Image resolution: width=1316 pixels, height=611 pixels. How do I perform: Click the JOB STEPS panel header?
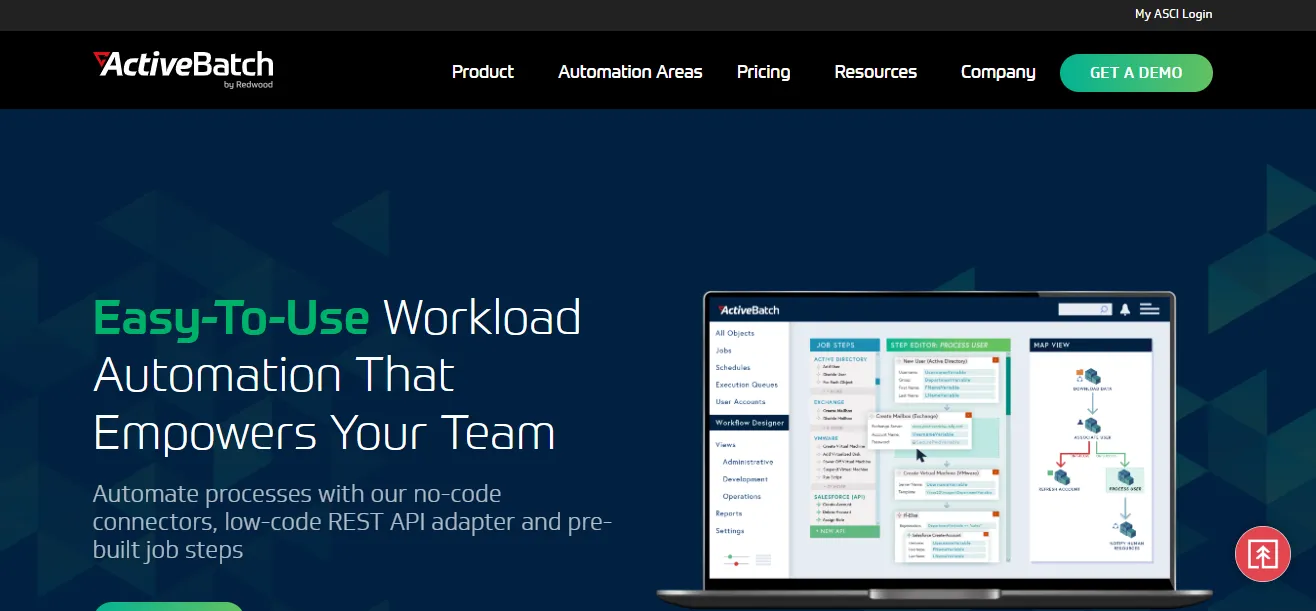point(845,345)
